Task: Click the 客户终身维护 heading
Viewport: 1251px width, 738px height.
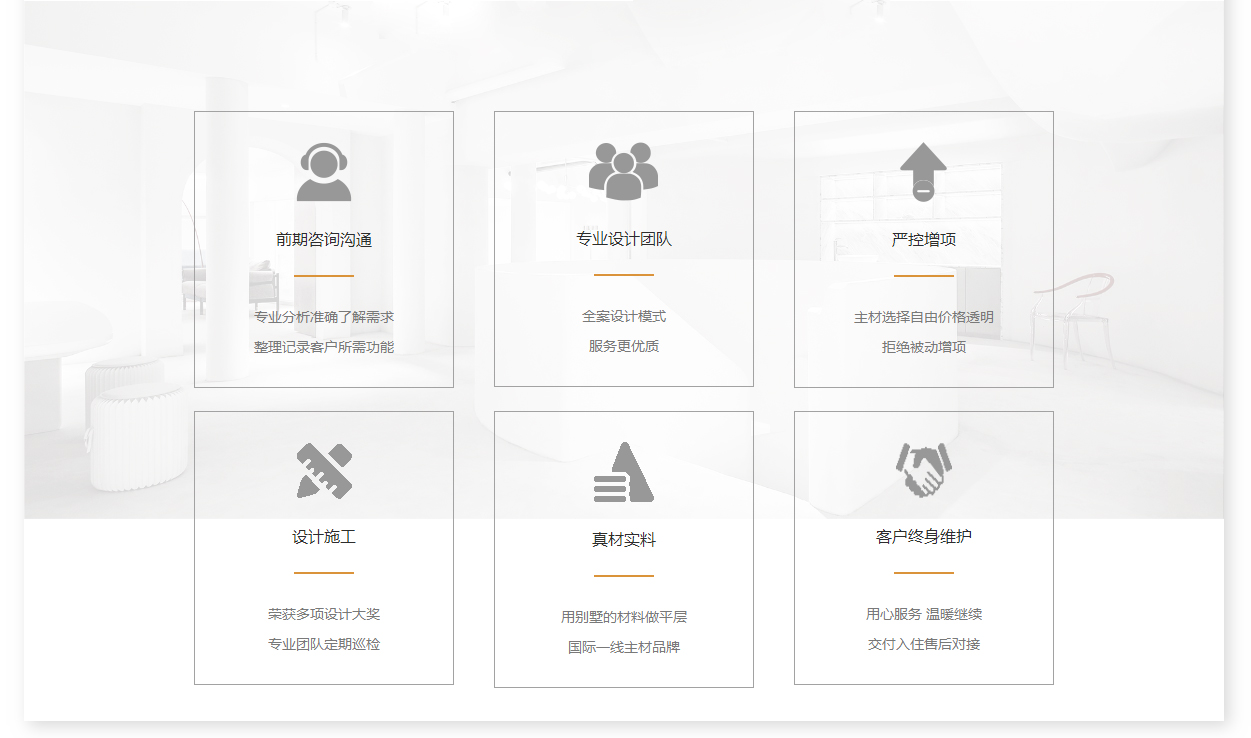Action: (924, 537)
